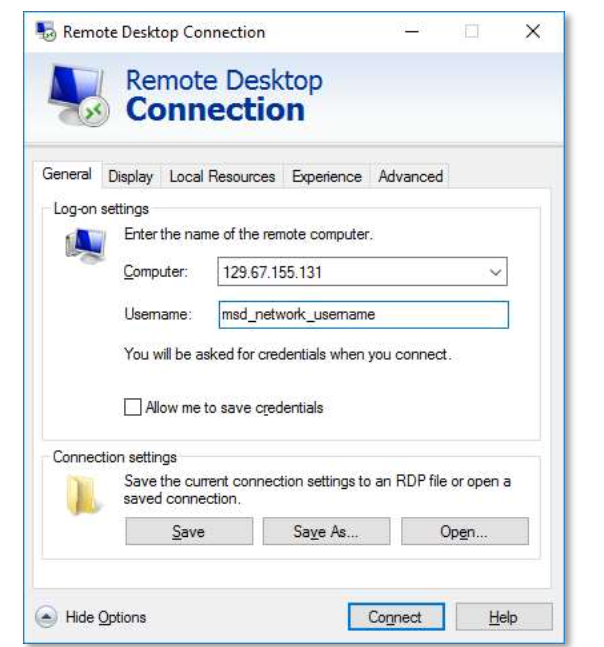Expand the Computer dropdown arrow
Viewport: 604px width, 647px height.
pos(495,272)
